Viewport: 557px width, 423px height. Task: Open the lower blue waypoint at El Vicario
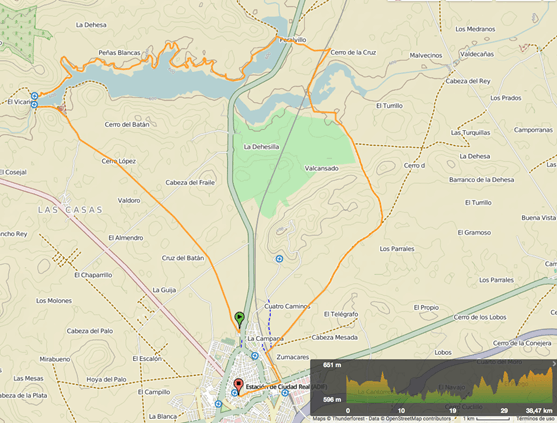(34, 104)
